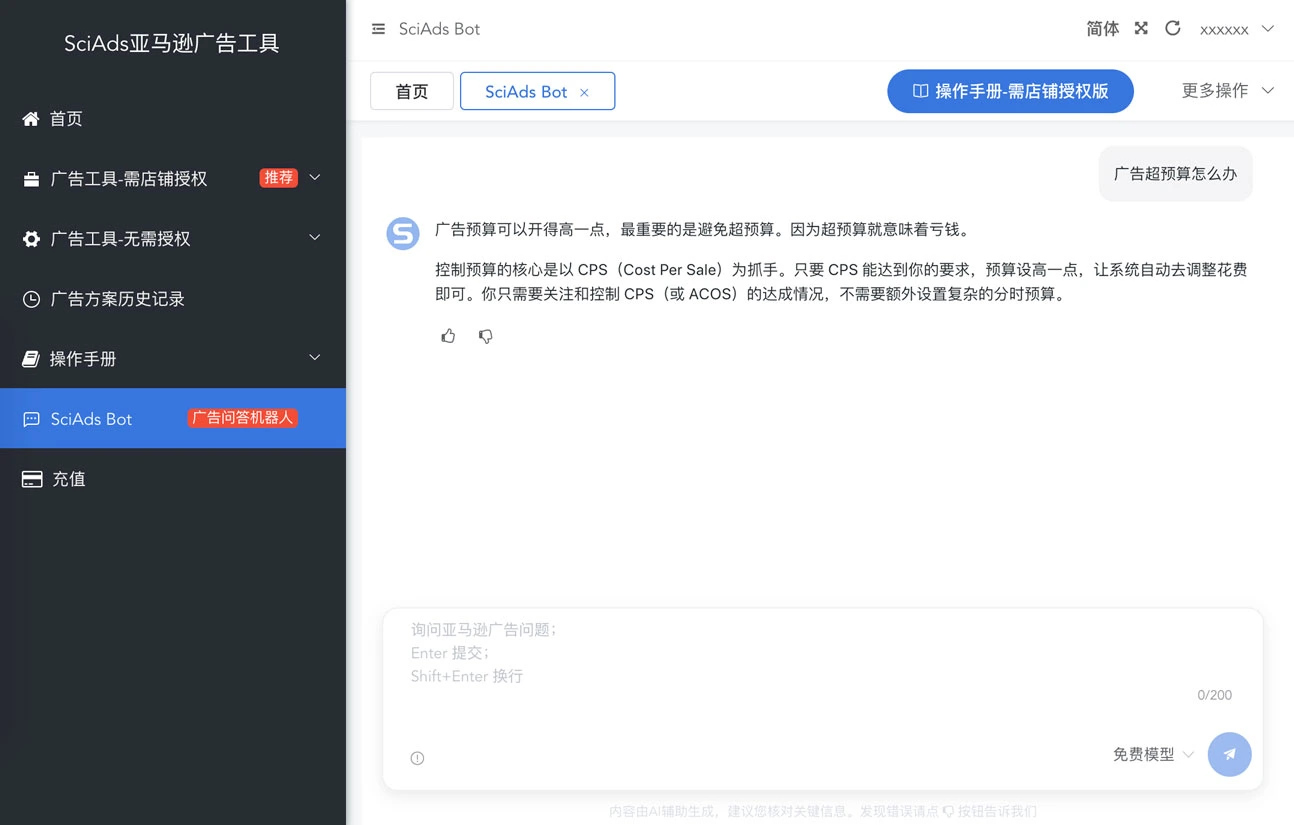This screenshot has width=1294, height=825.
Task: Switch language via 简体 link
Action: pos(1102,29)
